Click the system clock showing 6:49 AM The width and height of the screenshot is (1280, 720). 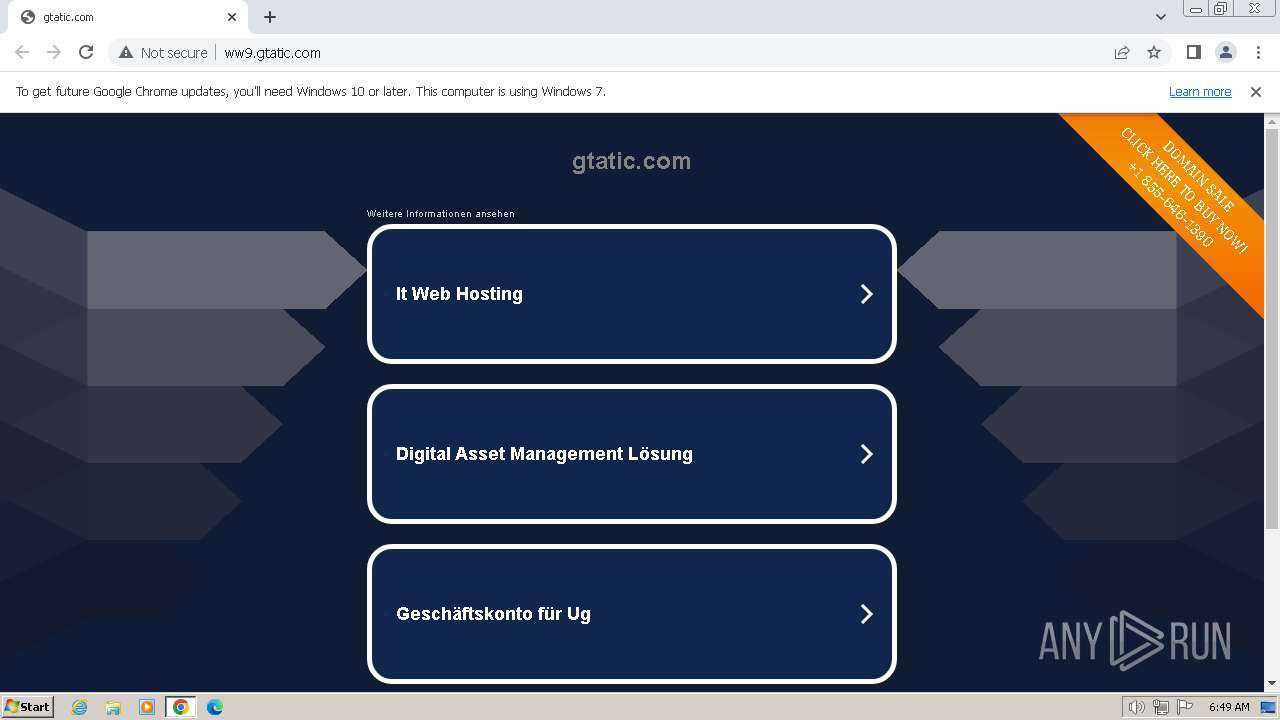[x=1229, y=707]
